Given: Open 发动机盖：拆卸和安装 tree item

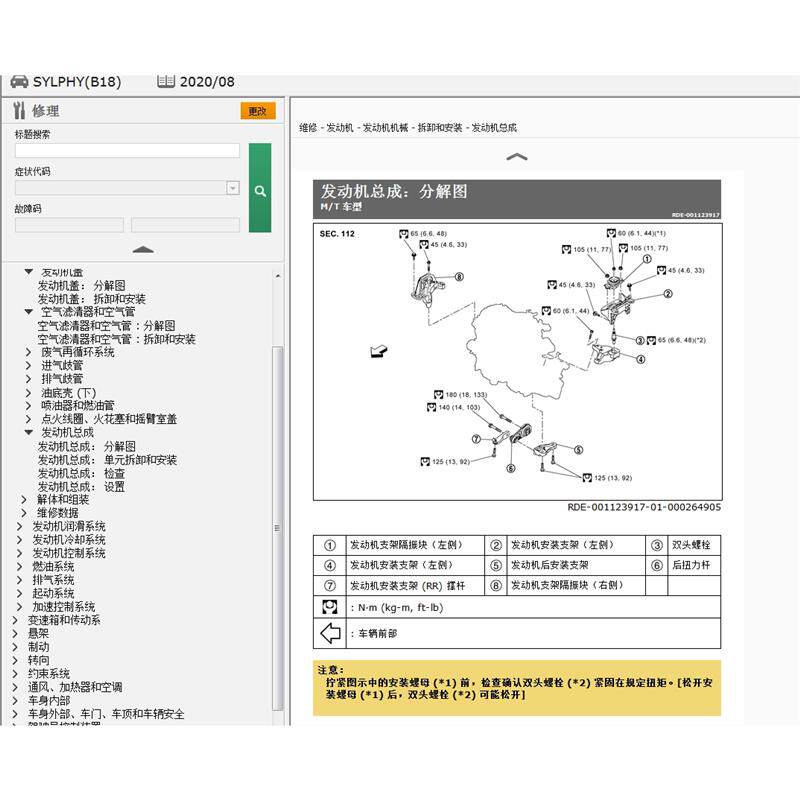Looking at the screenshot, I should point(91,298).
